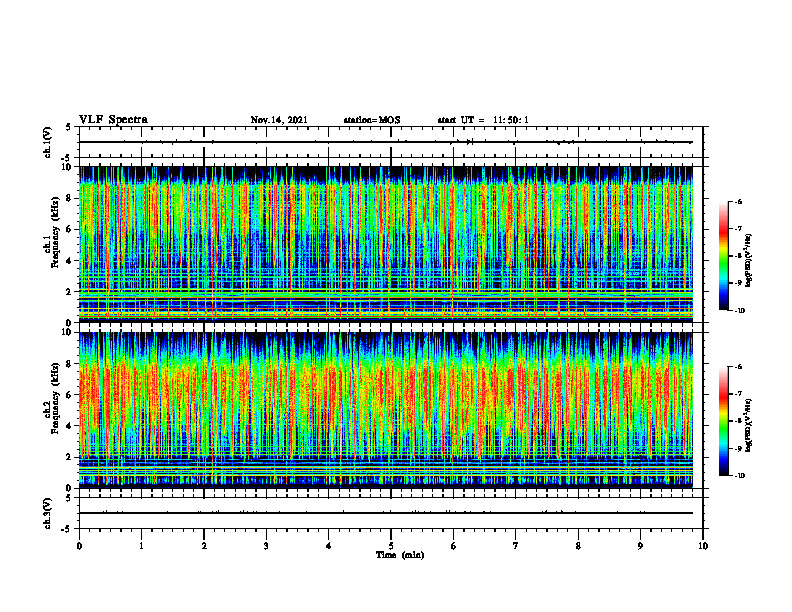Select the date label "Nov.14, 2021"
Viewport: 792px width, 612px height.
coord(279,120)
